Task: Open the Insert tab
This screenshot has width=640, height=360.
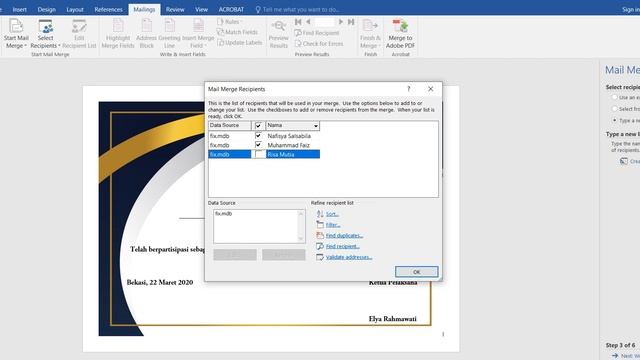Action: 20,9
